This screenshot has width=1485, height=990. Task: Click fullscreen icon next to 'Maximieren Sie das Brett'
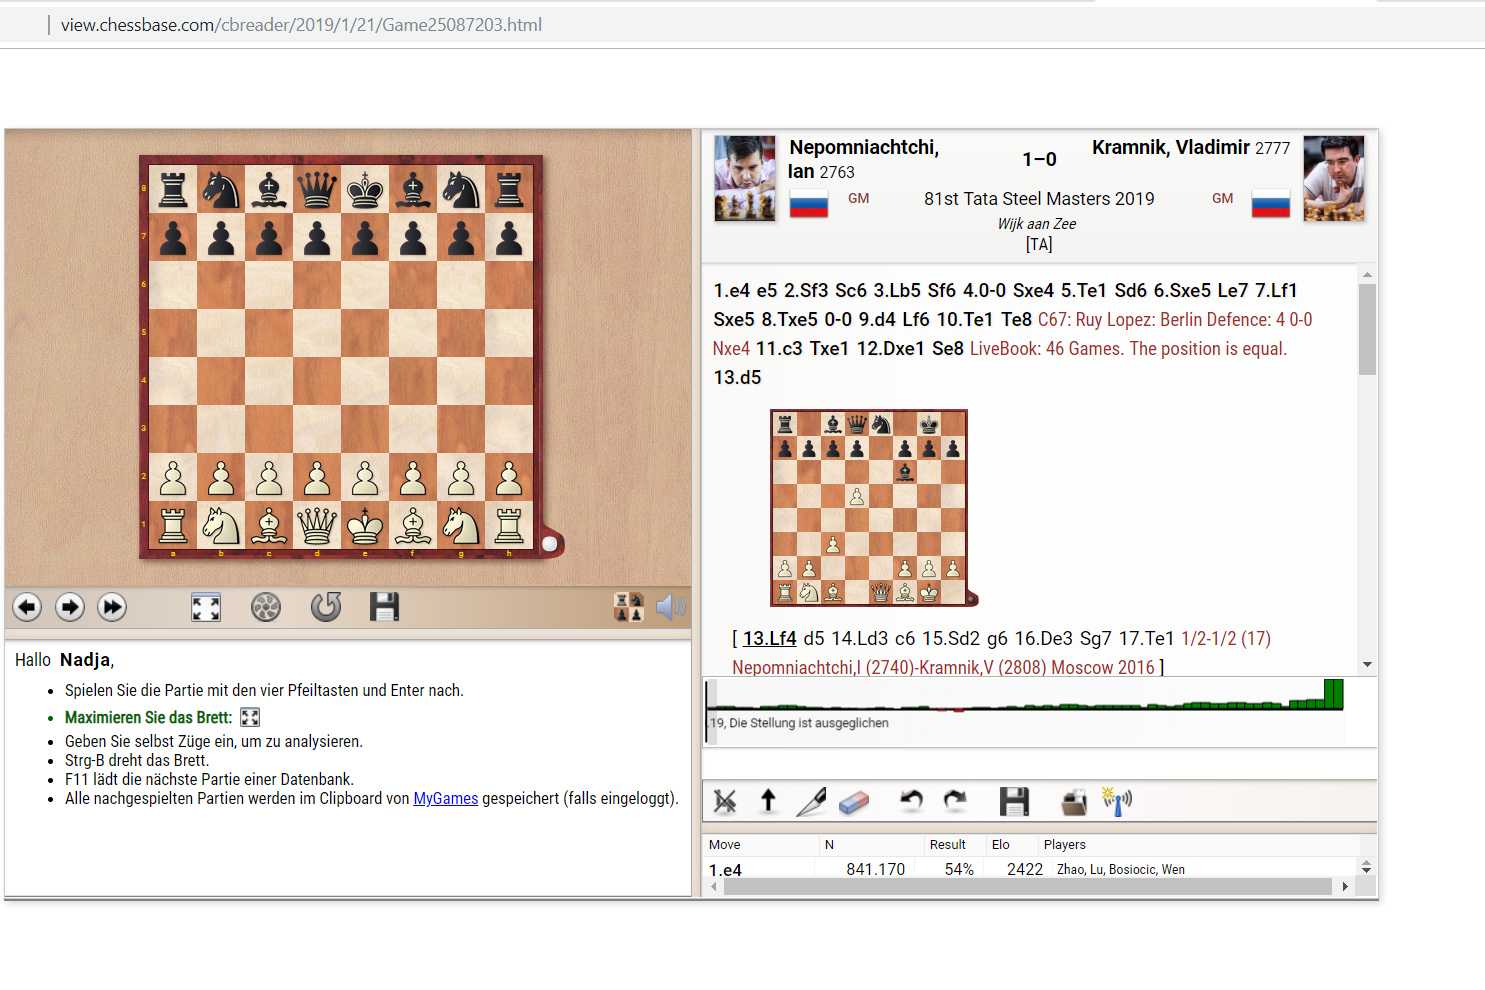250,717
